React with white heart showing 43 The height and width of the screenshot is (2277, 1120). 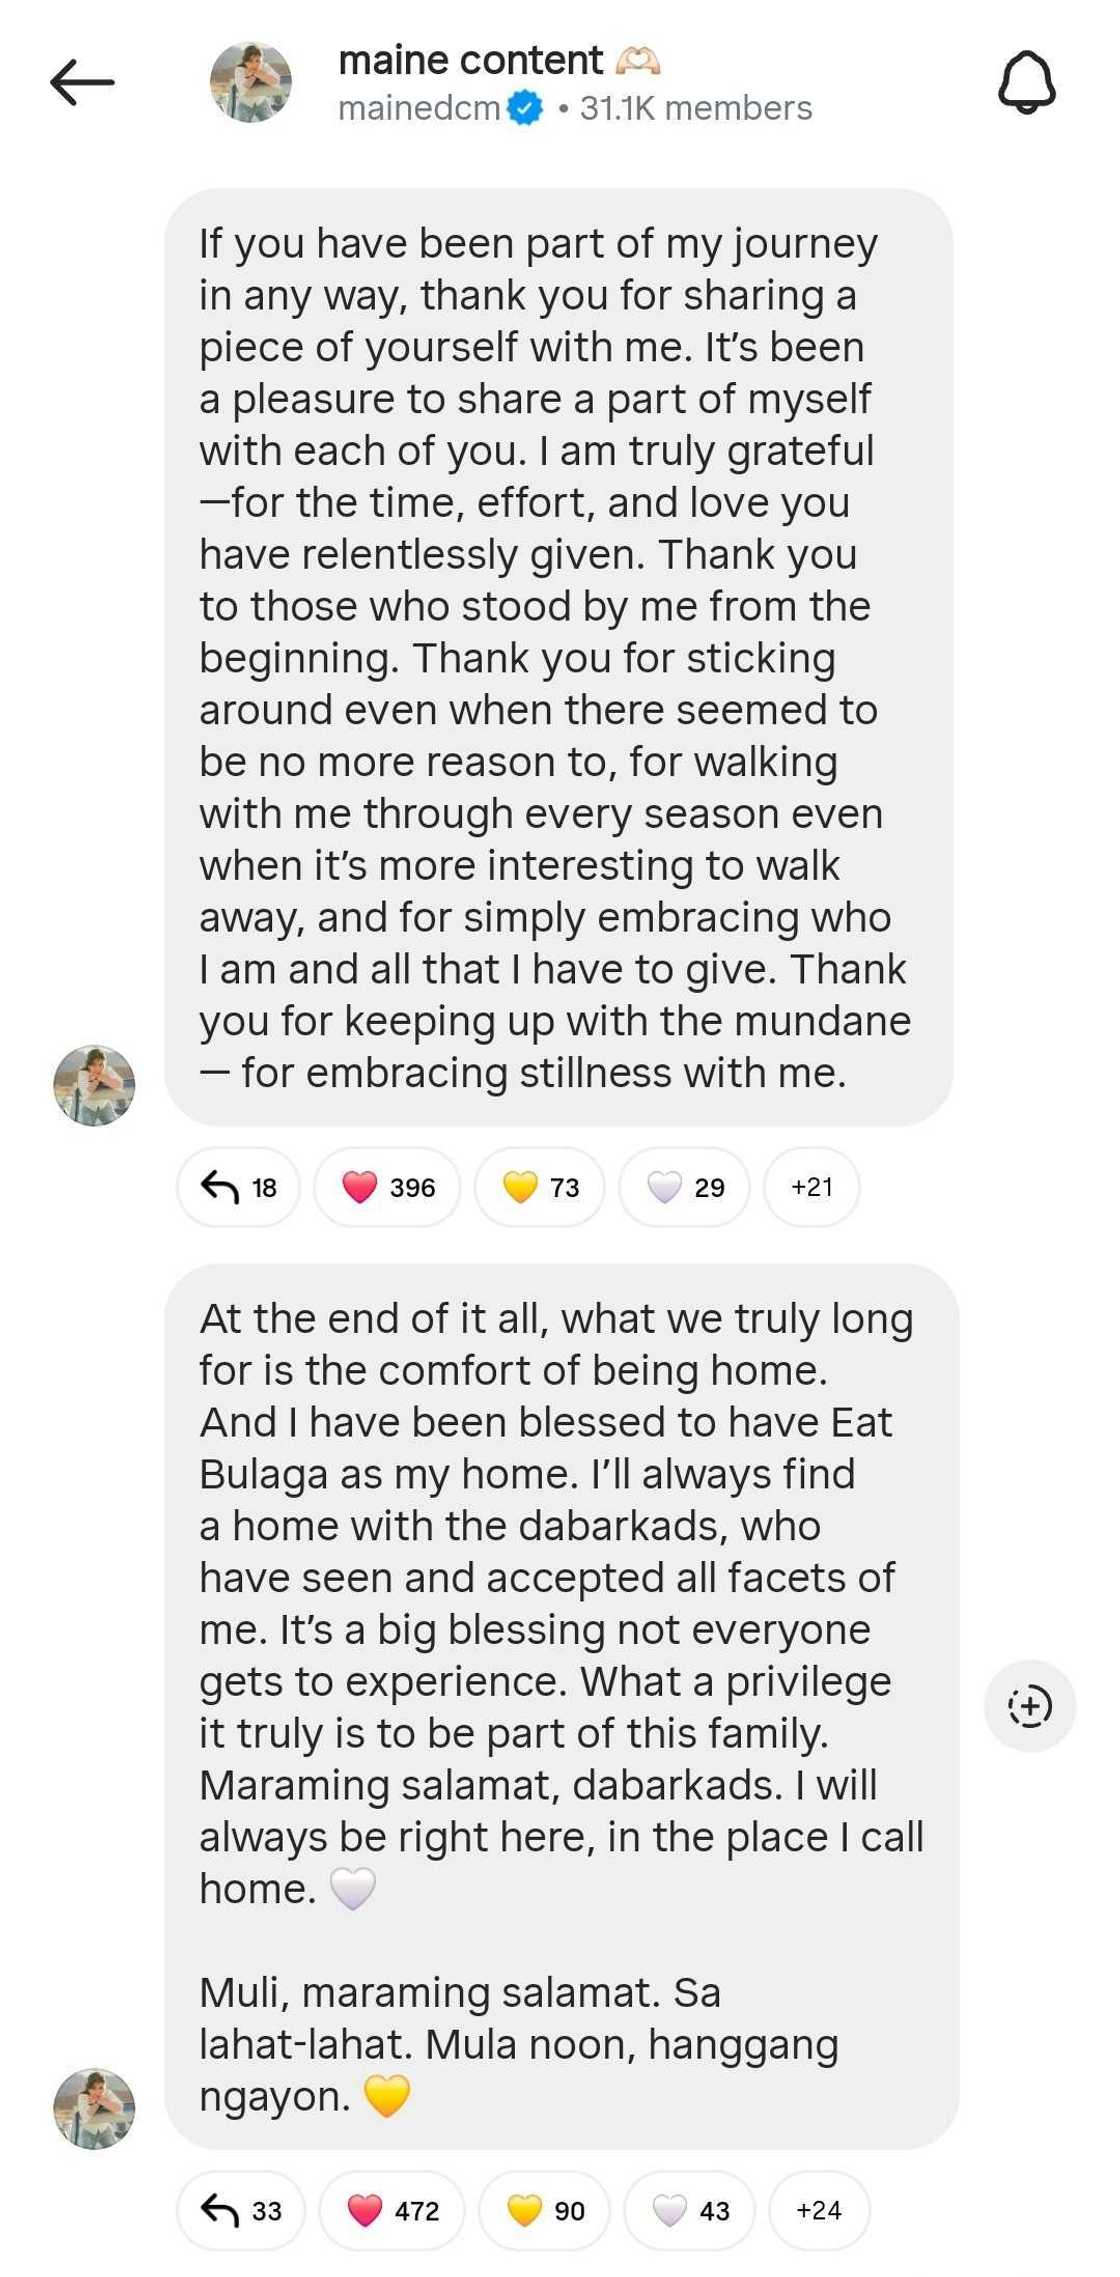[x=689, y=2210]
